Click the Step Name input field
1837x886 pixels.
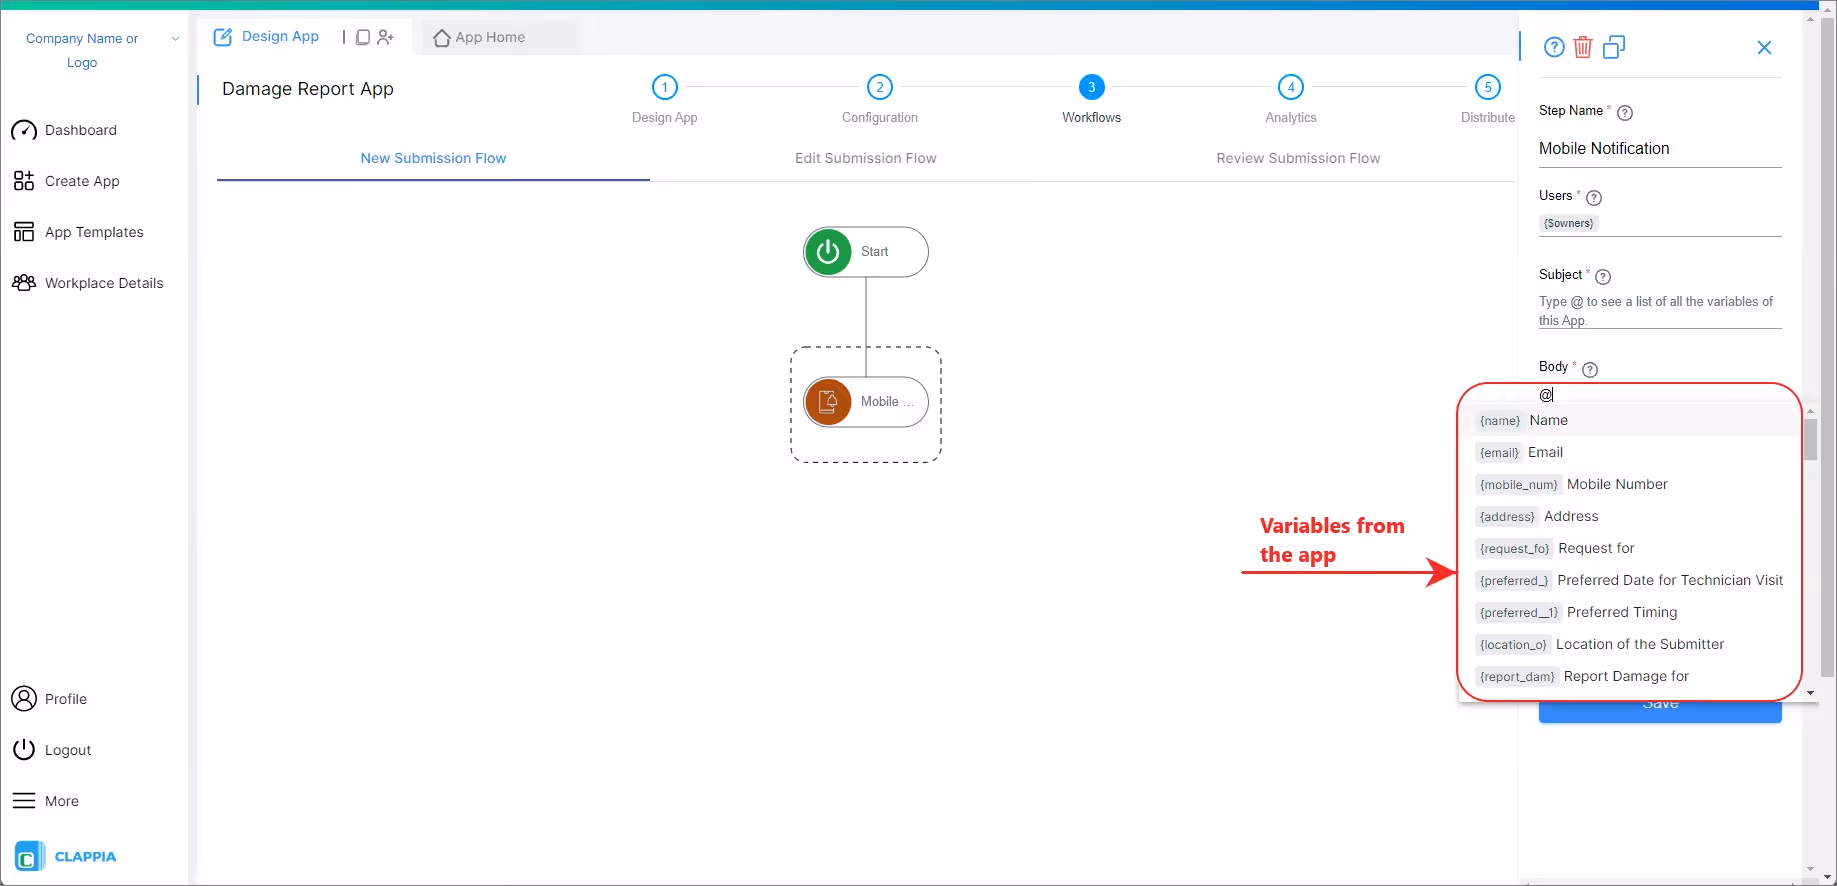point(1660,149)
